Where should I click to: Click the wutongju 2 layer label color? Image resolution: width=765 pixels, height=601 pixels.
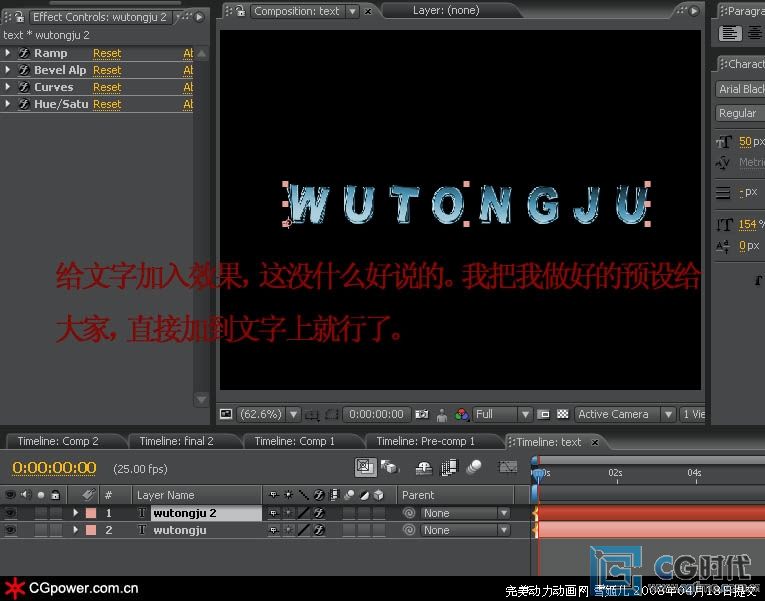click(x=91, y=513)
